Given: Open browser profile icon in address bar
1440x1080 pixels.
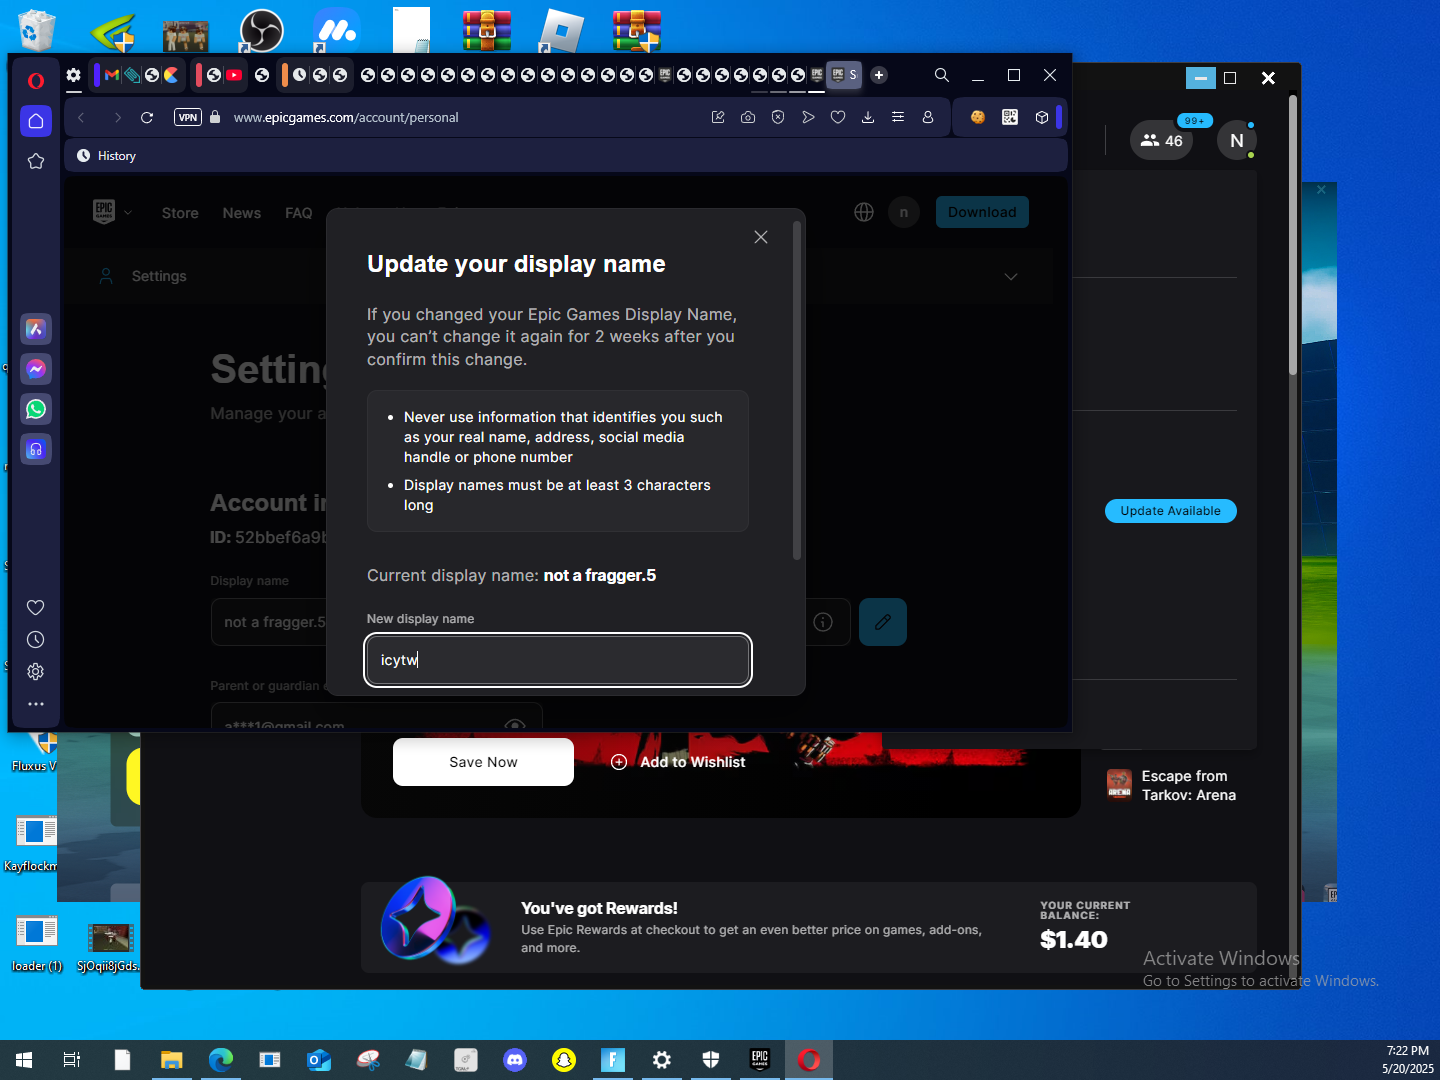Looking at the screenshot, I should coord(928,117).
